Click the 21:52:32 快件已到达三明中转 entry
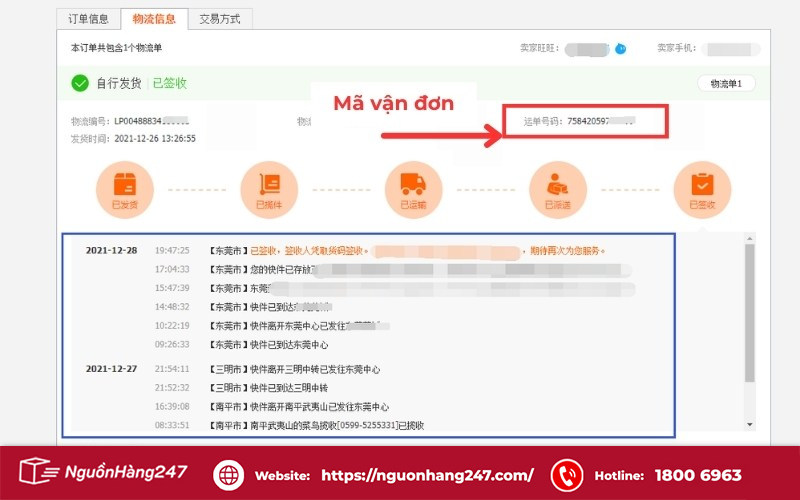Image resolution: width=800 pixels, height=500 pixels. (241, 388)
